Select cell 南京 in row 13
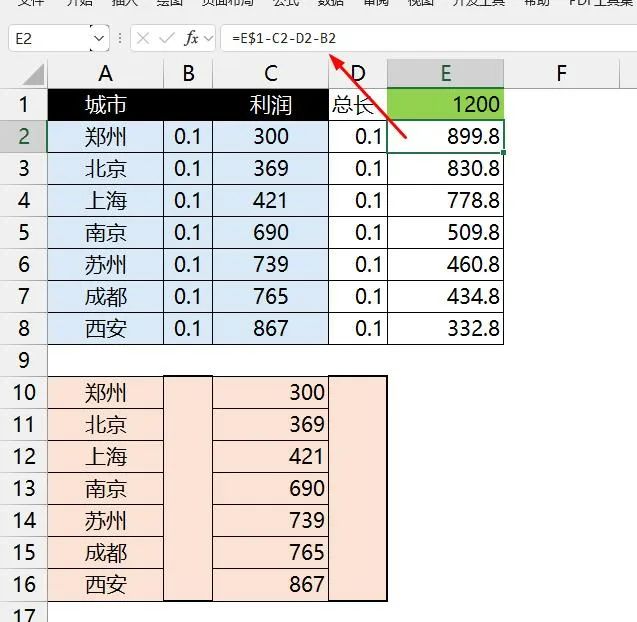Viewport: 637px width, 622px height. click(106, 489)
